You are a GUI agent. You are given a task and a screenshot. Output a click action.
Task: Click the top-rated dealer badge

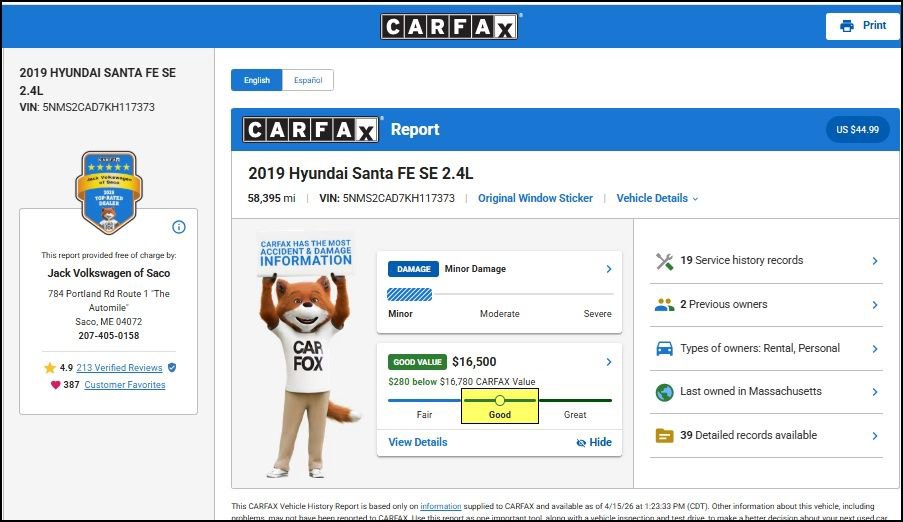109,192
